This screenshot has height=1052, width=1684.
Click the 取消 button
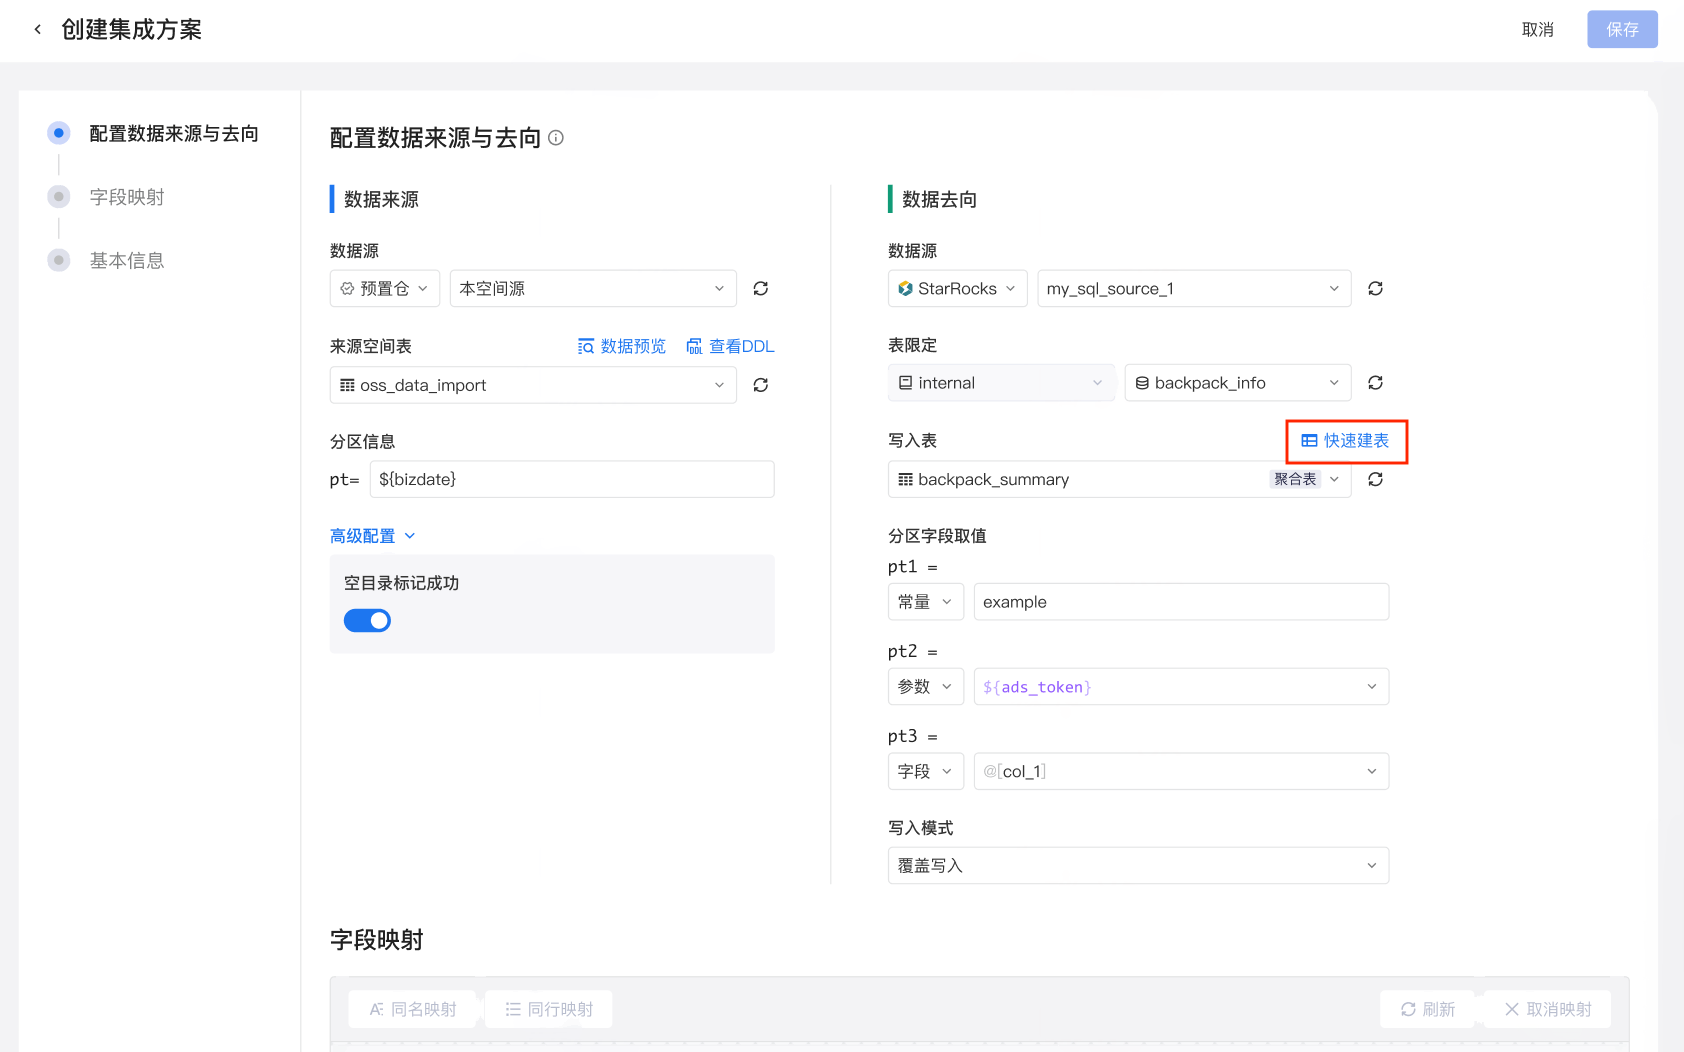(1538, 30)
